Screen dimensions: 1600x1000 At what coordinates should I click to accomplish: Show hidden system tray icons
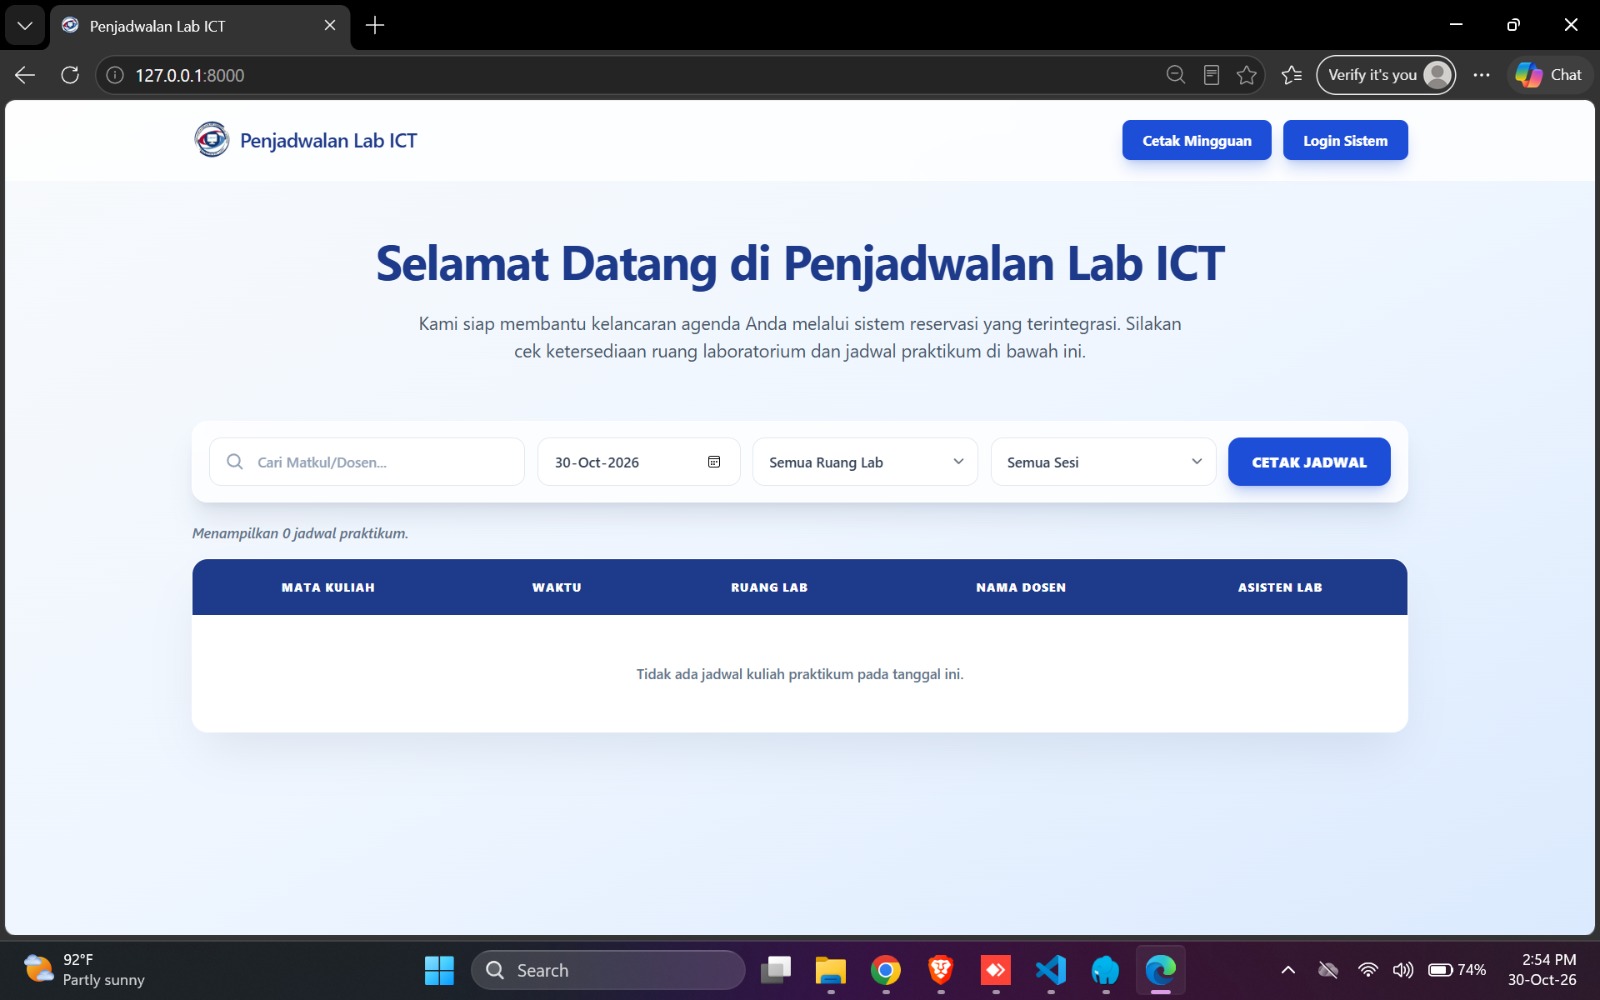click(x=1288, y=970)
